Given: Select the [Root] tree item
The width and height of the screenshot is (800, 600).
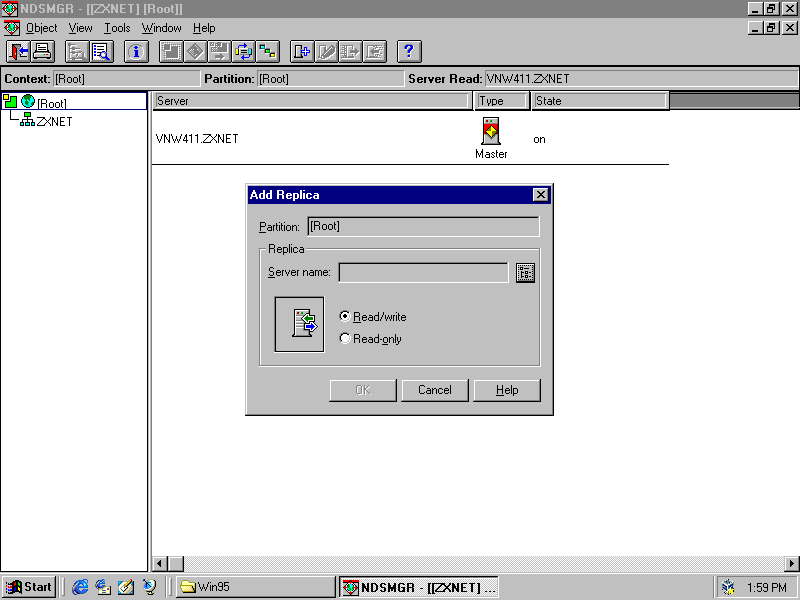Looking at the screenshot, I should (x=52, y=103).
